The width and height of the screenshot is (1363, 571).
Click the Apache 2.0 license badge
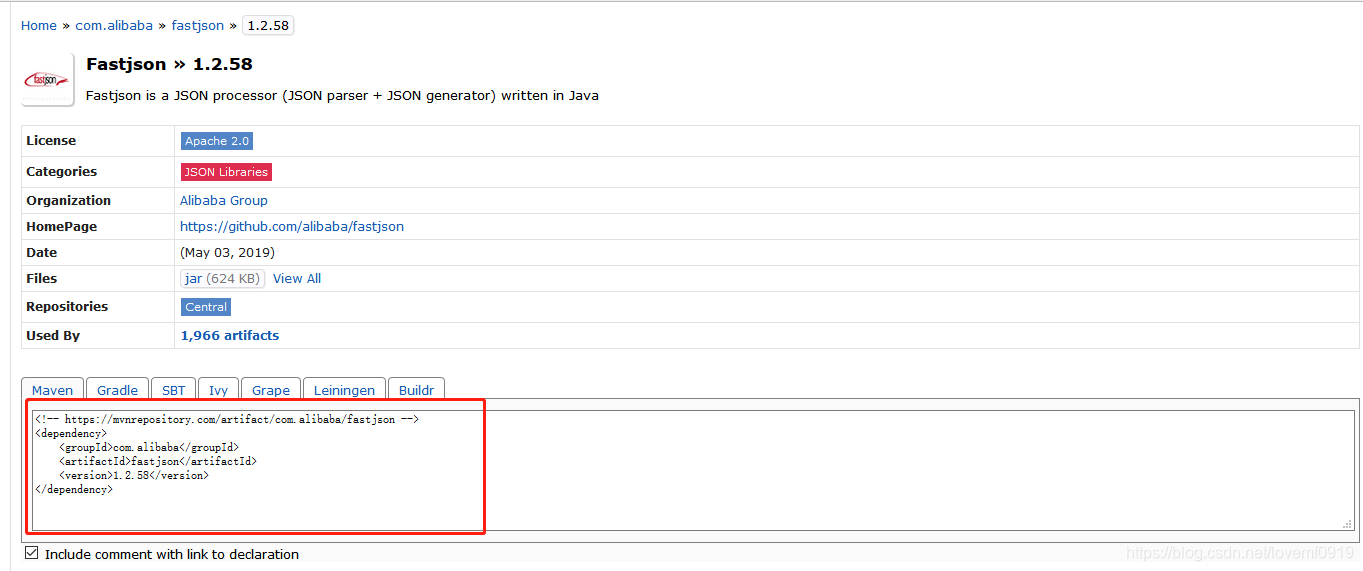pyautogui.click(x=217, y=141)
